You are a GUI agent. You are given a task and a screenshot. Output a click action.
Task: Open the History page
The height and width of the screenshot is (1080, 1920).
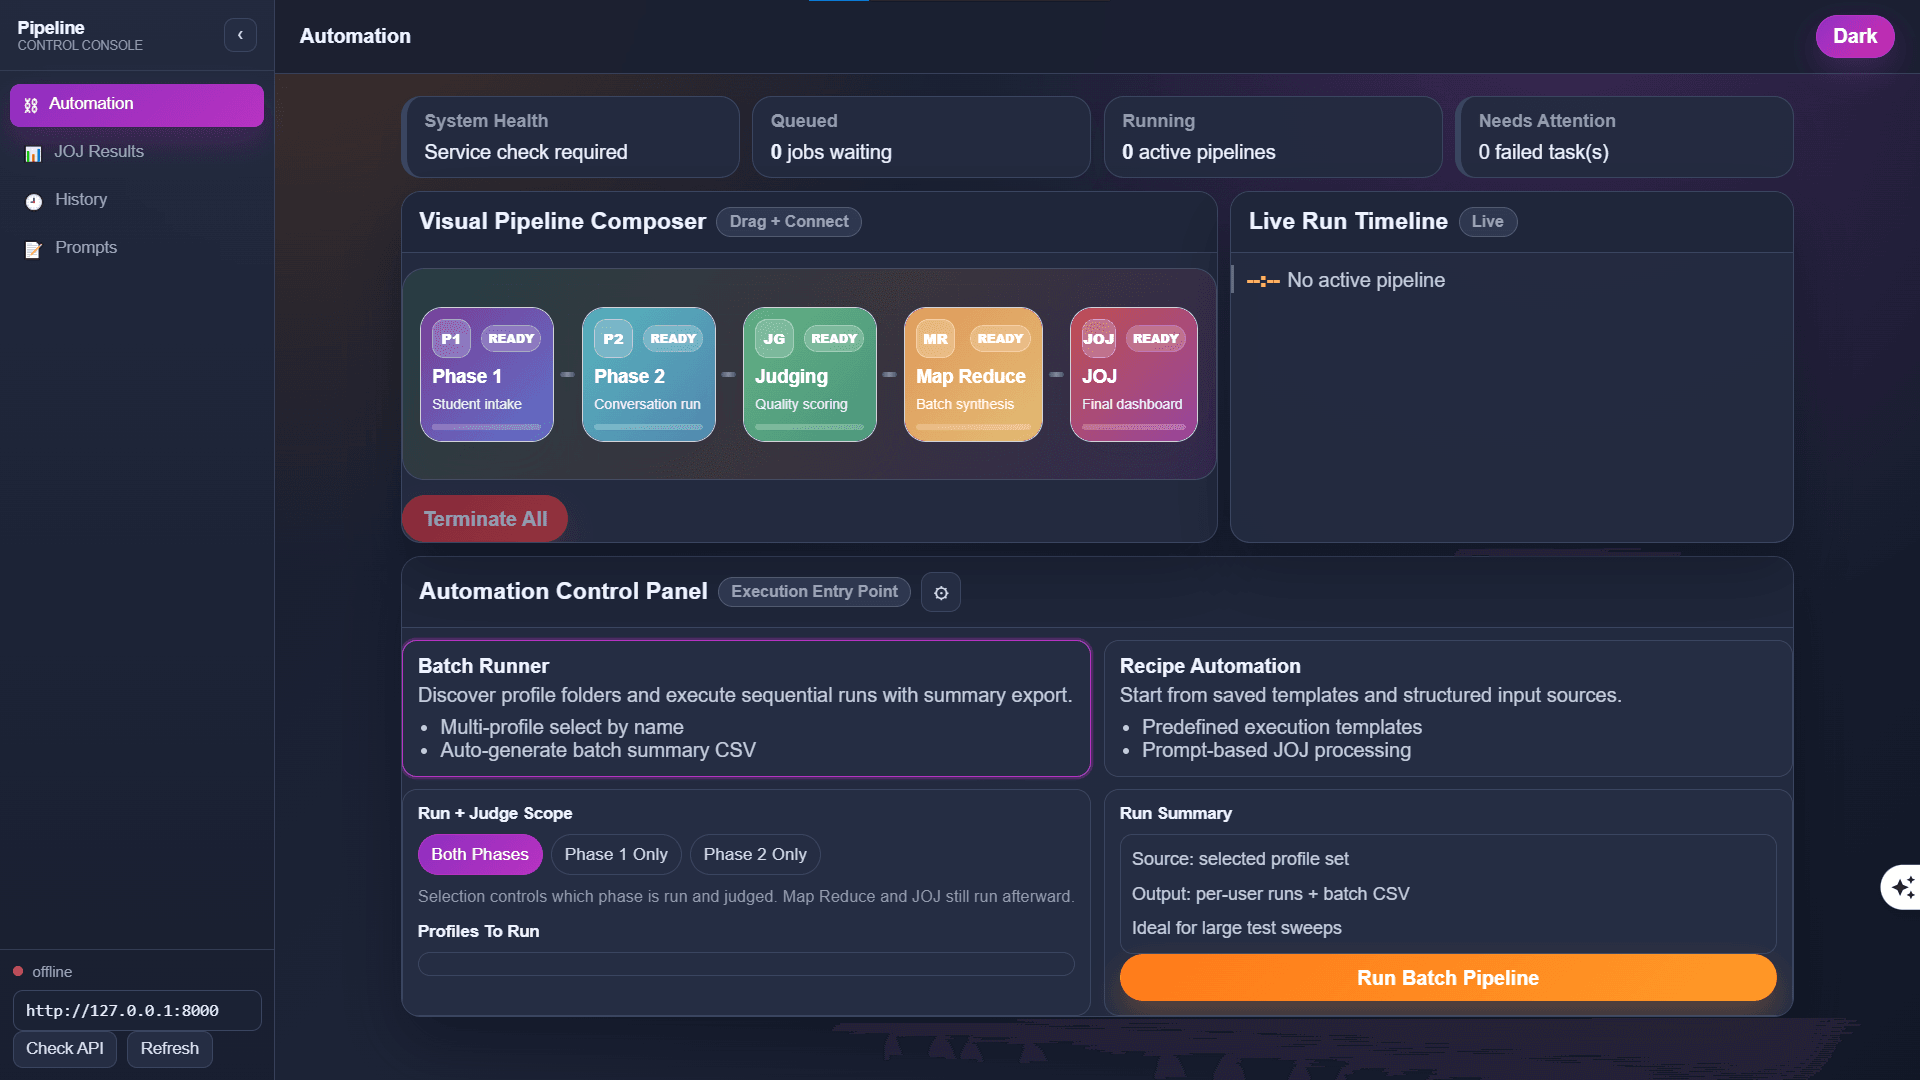[x=137, y=200]
